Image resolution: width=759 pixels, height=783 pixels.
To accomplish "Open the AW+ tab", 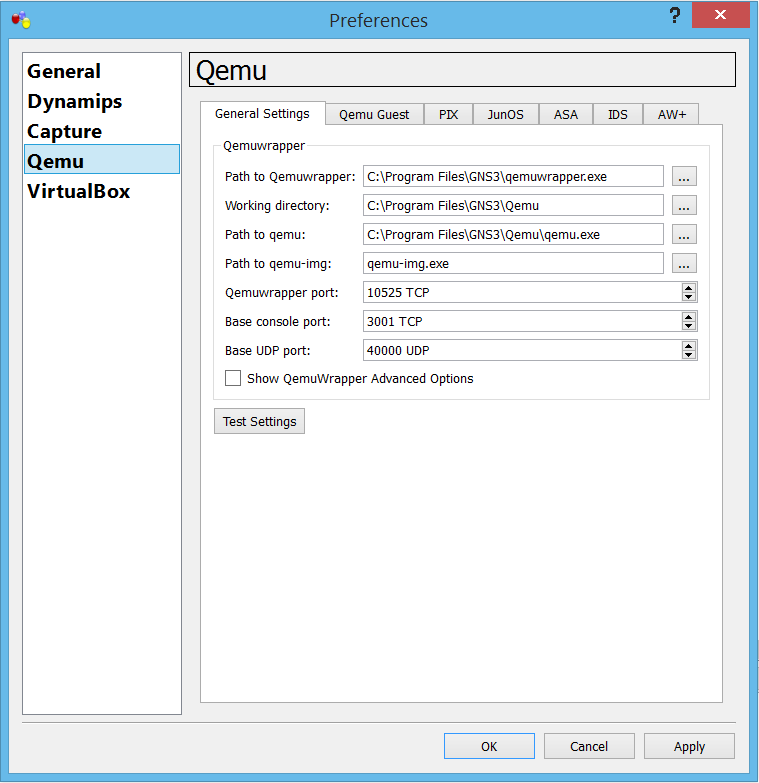I will (x=671, y=114).
